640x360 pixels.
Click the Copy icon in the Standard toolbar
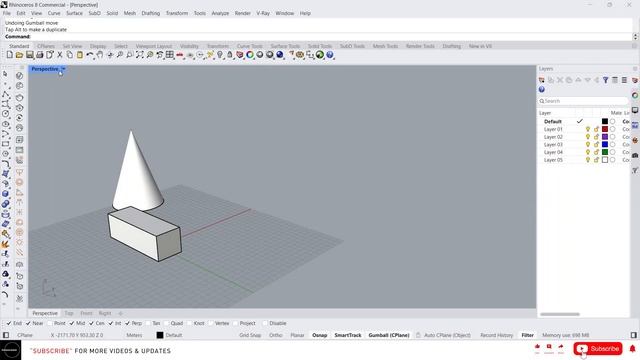pos(69,55)
